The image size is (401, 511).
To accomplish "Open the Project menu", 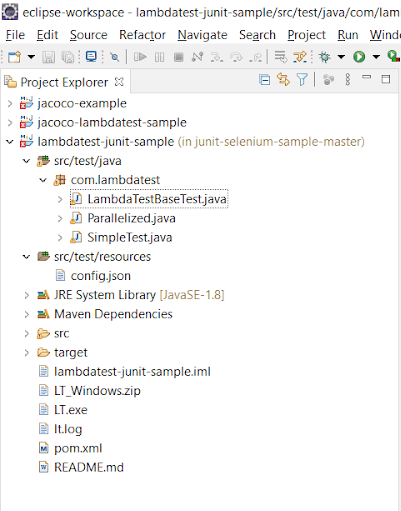I will click(306, 35).
